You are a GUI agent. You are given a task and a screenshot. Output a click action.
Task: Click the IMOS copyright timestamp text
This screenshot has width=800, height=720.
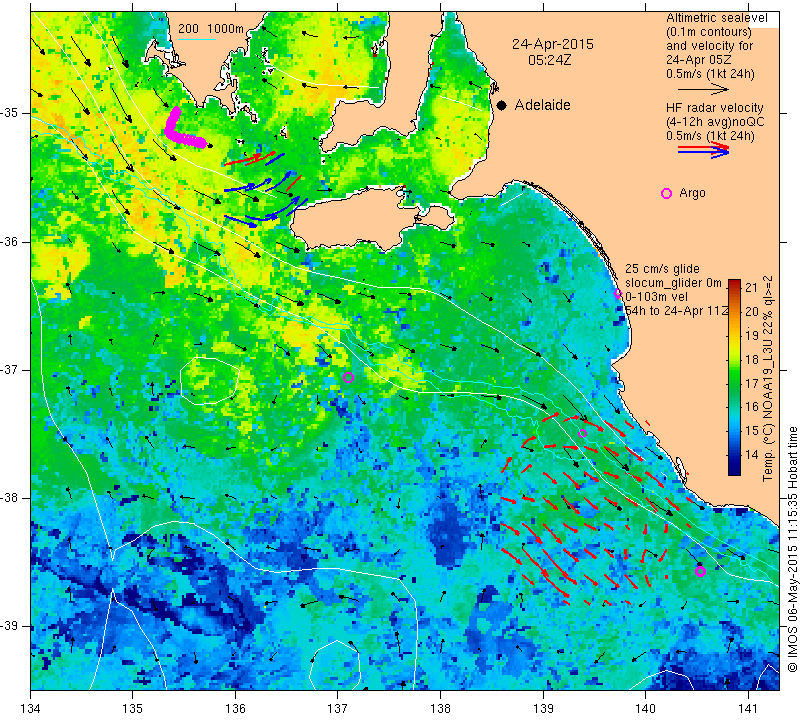792,549
